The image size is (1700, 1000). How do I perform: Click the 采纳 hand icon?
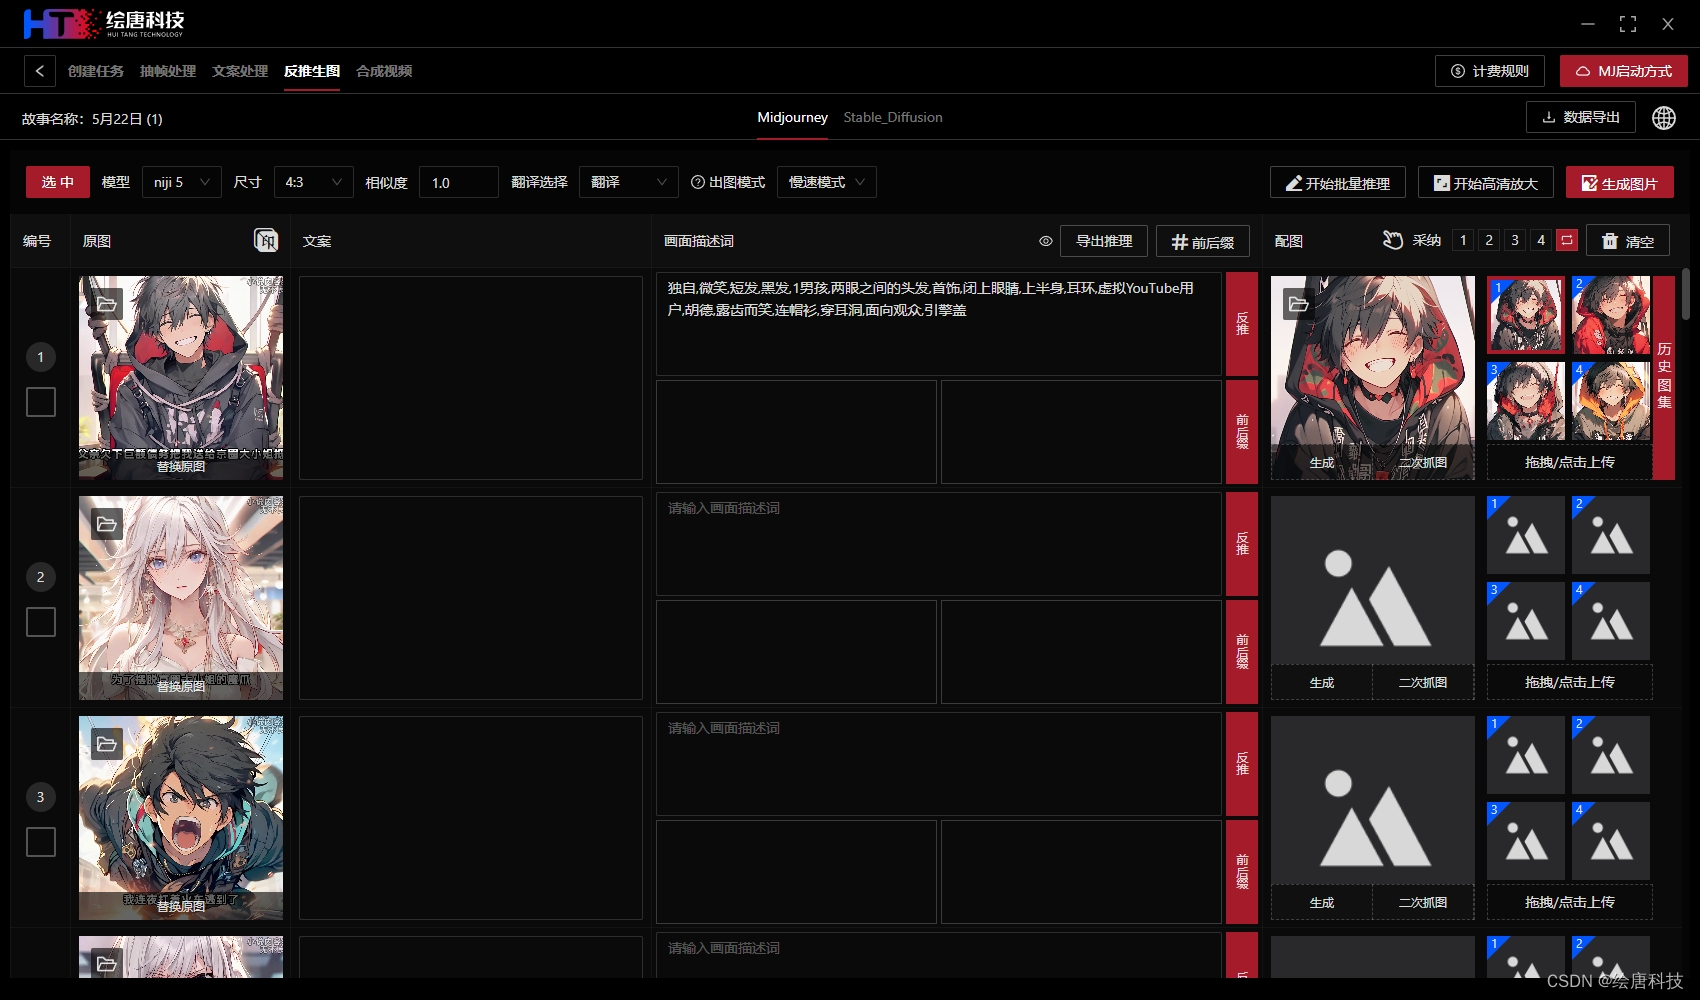[x=1393, y=240]
